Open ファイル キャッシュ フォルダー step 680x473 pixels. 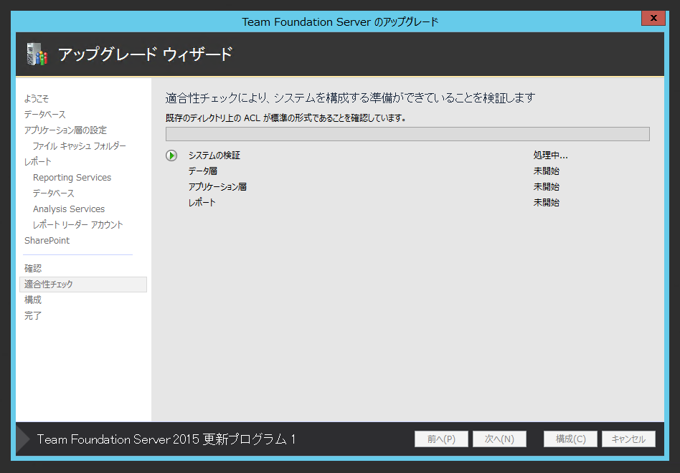pos(79,146)
